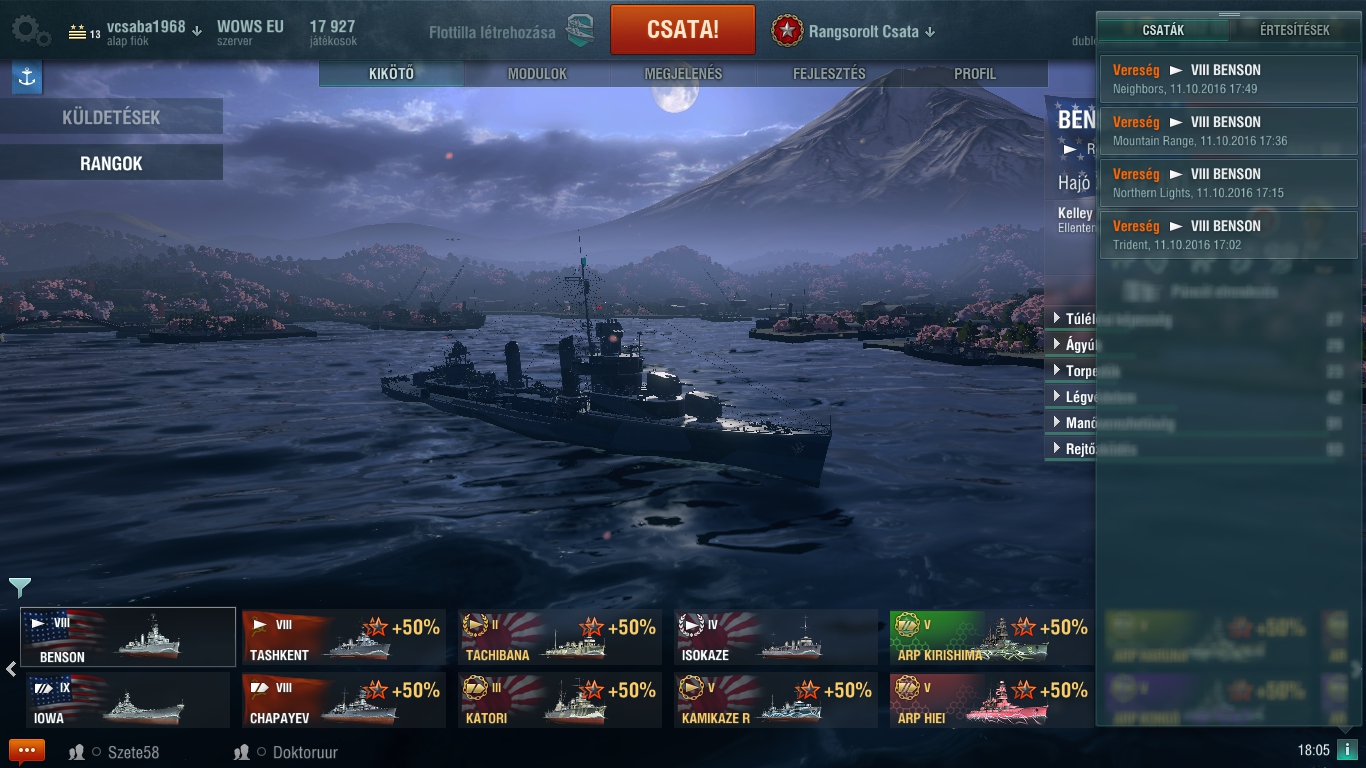Switch to the MODULOK tab
This screenshot has width=1366, height=768.
537,74
